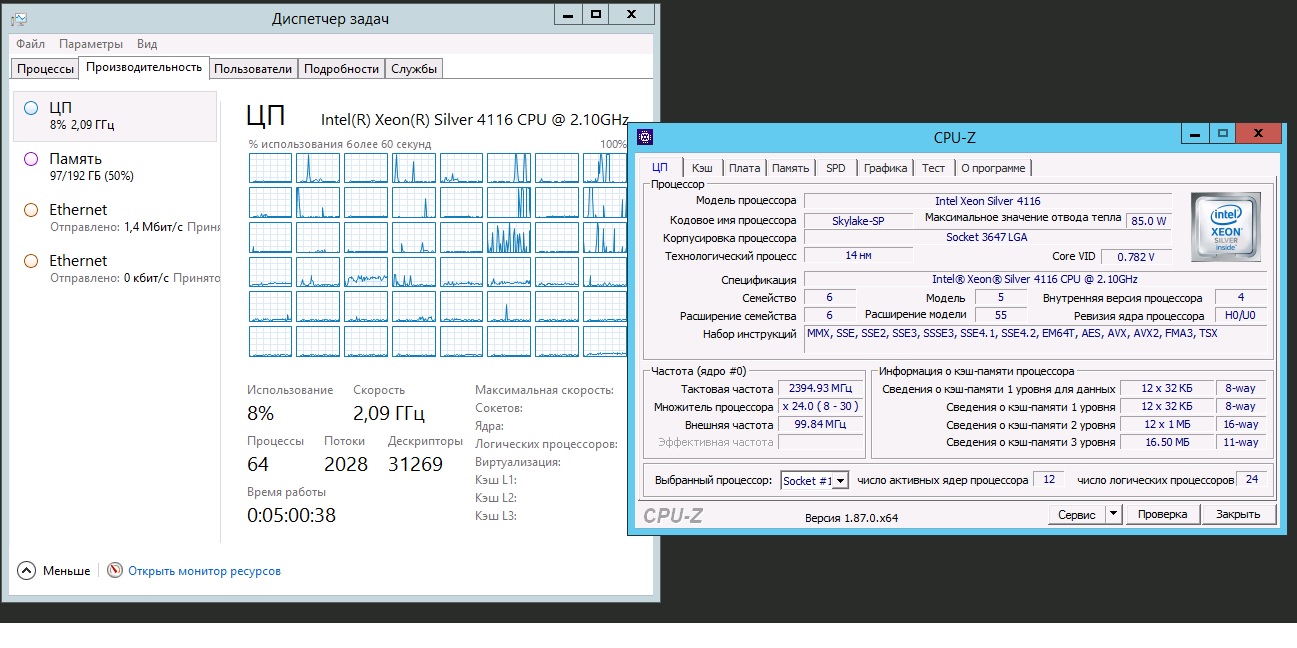Click the Закрыть button in CPU-Z
The height and width of the screenshot is (648, 1297).
pos(1238,514)
